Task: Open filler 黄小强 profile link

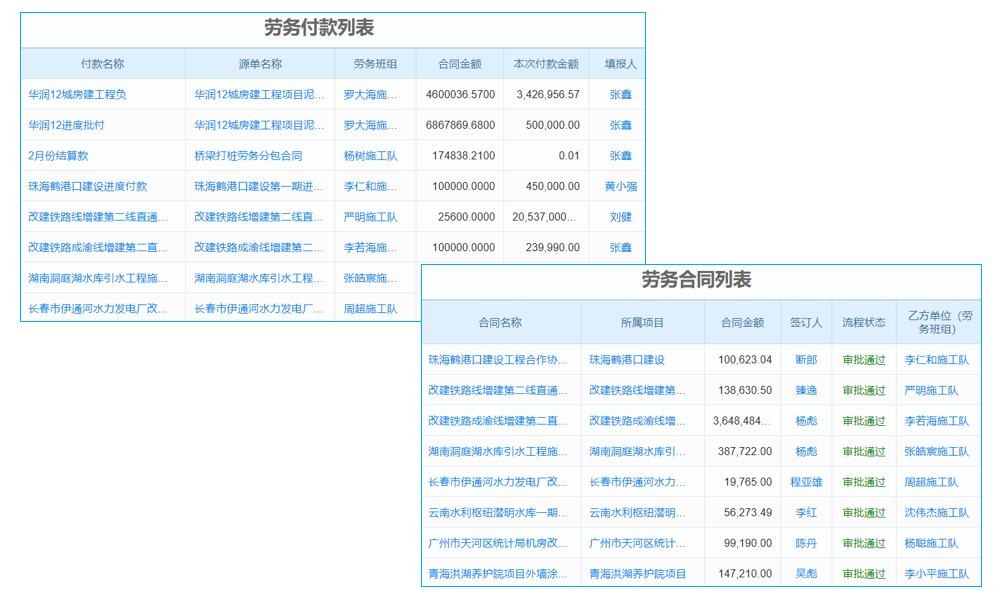Action: tap(619, 186)
